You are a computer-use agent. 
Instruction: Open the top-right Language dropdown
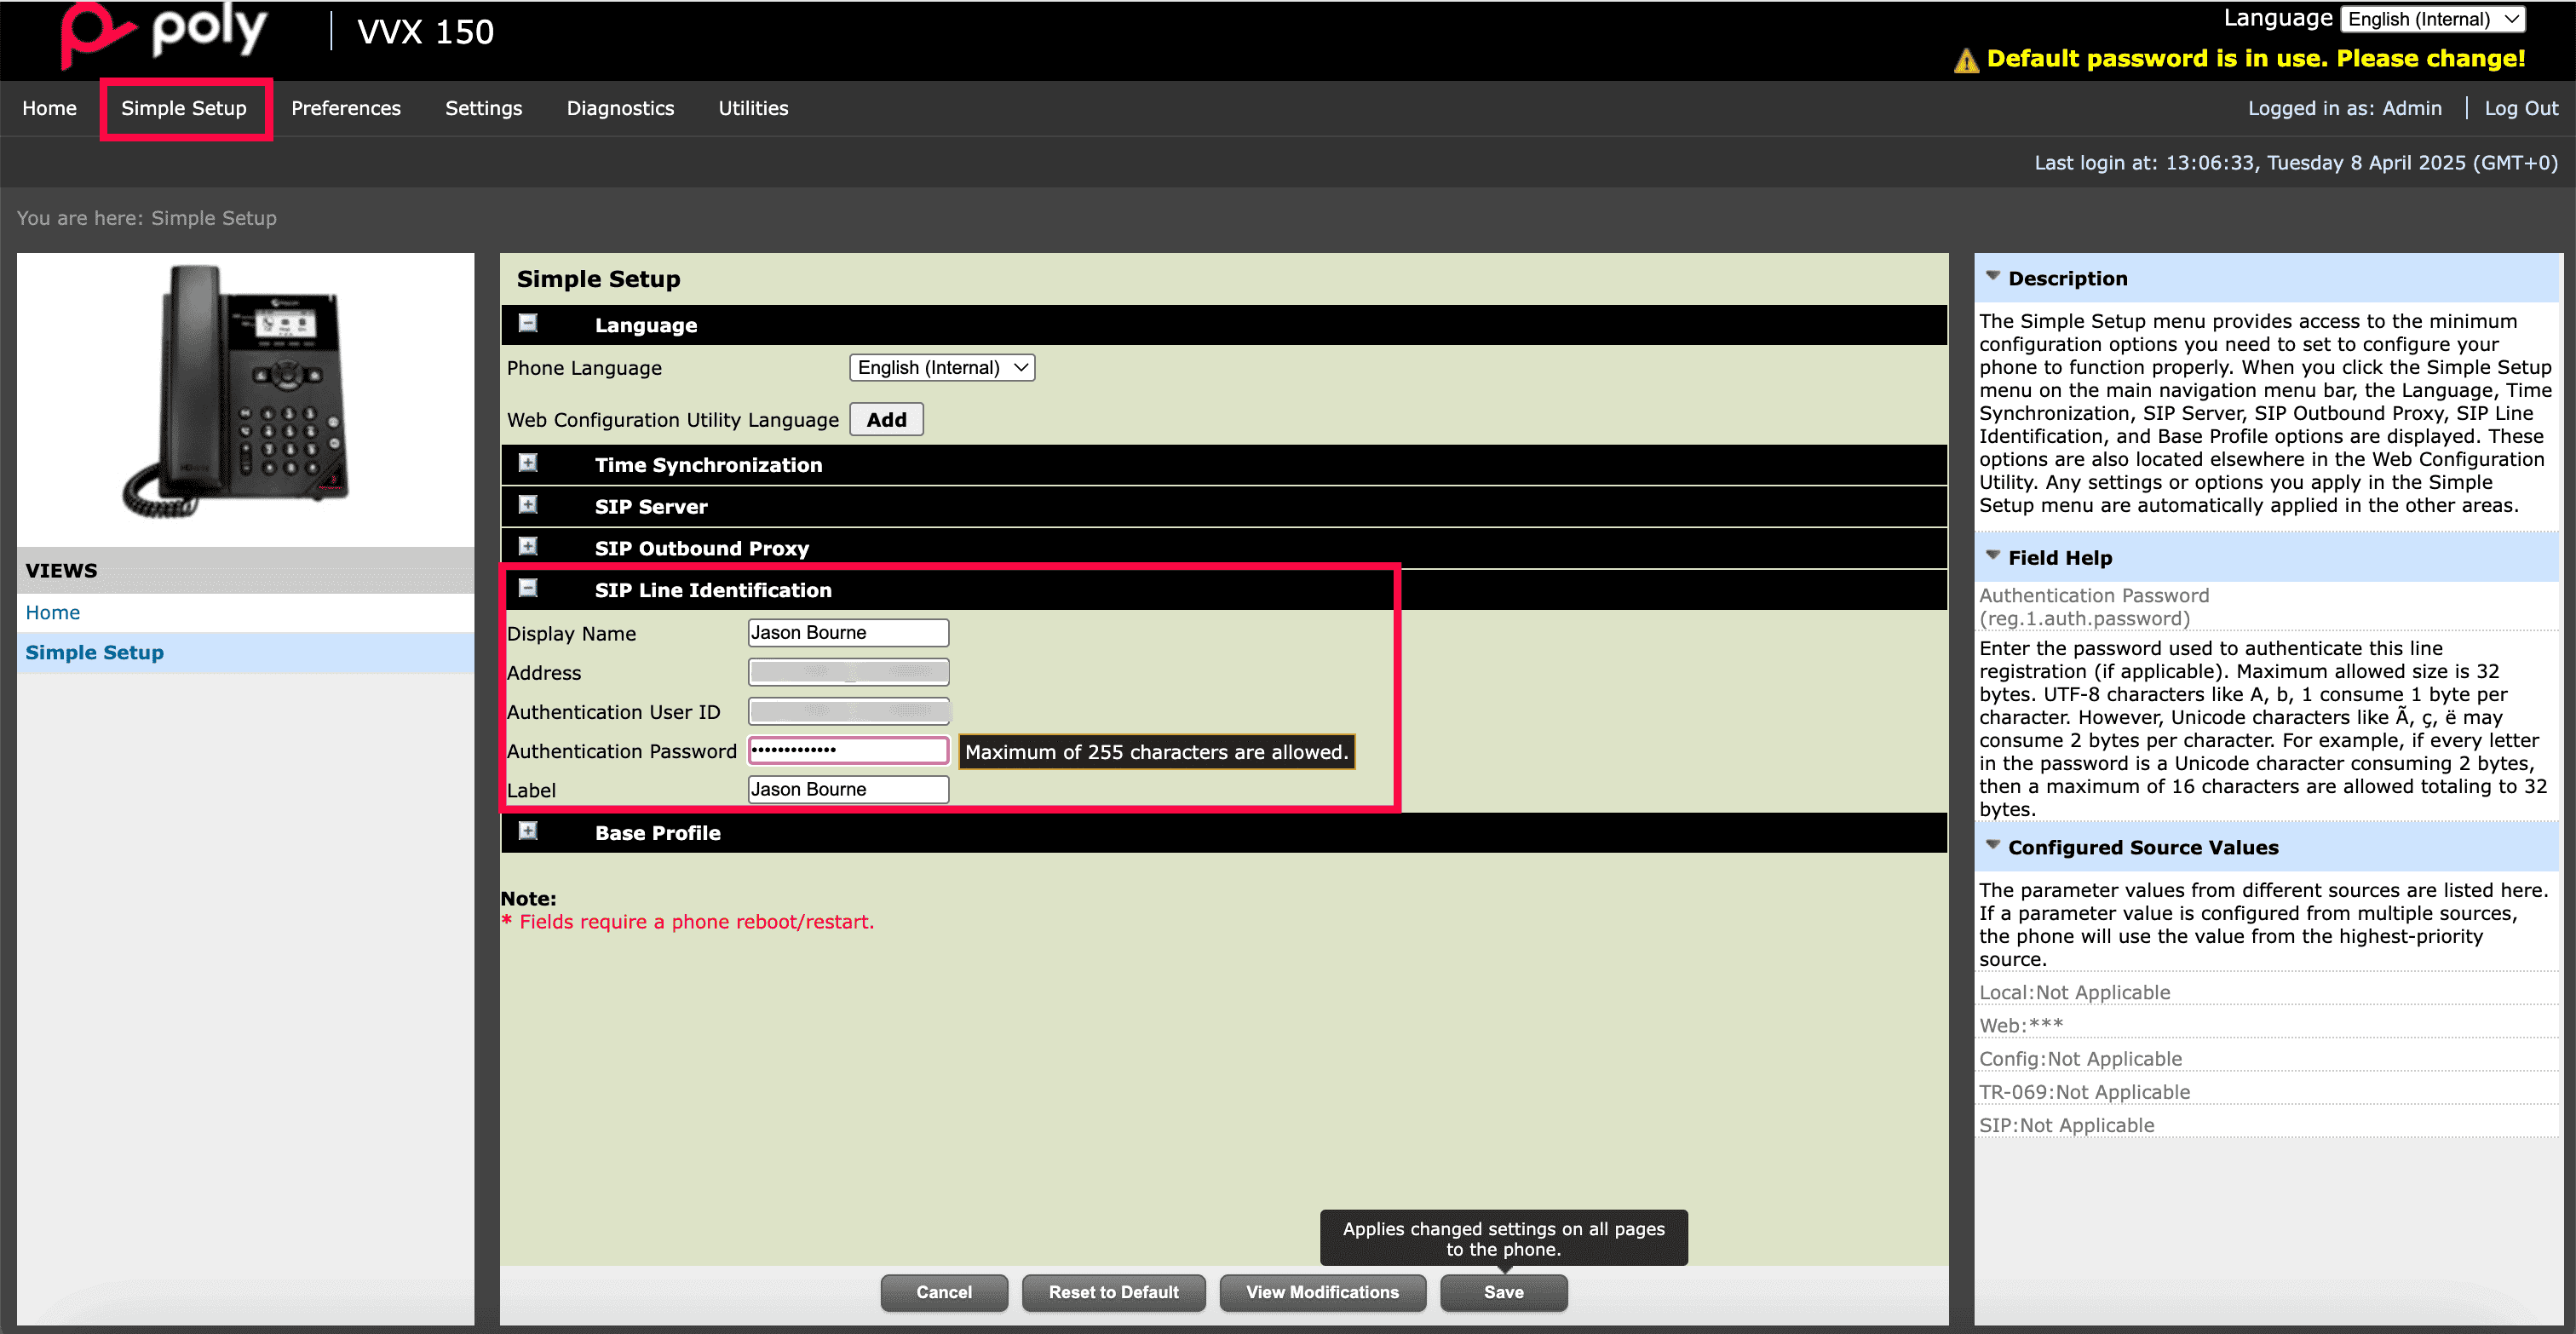click(x=2431, y=19)
